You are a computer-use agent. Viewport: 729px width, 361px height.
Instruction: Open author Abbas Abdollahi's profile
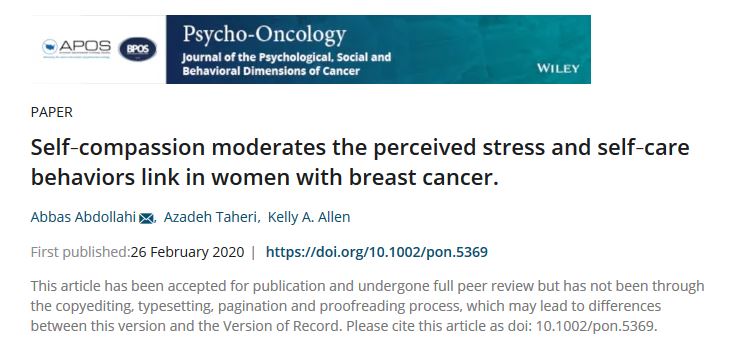click(83, 217)
